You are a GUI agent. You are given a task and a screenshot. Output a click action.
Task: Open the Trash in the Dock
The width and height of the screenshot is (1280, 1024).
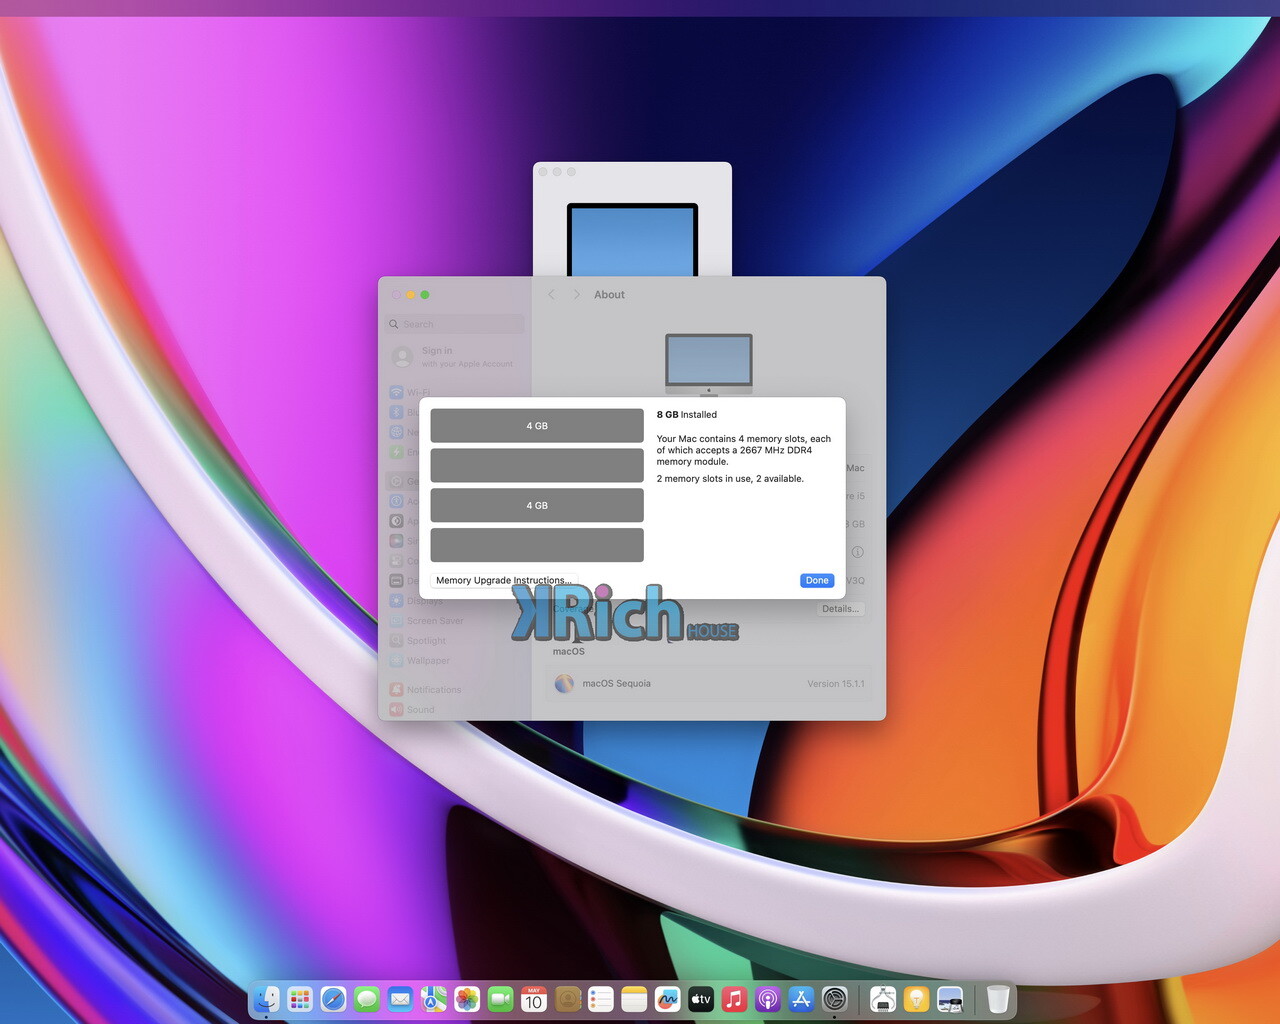coord(997,999)
